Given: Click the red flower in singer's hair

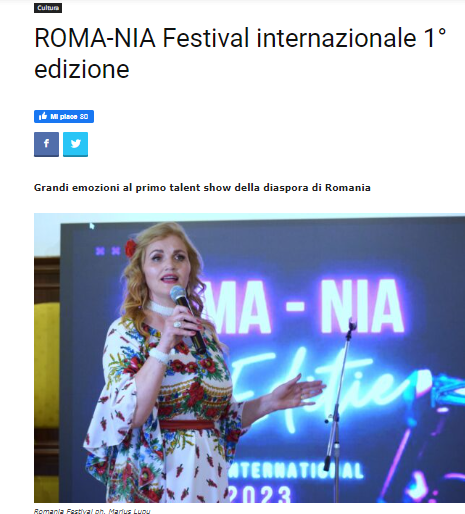Looking at the screenshot, I should click(x=130, y=248).
